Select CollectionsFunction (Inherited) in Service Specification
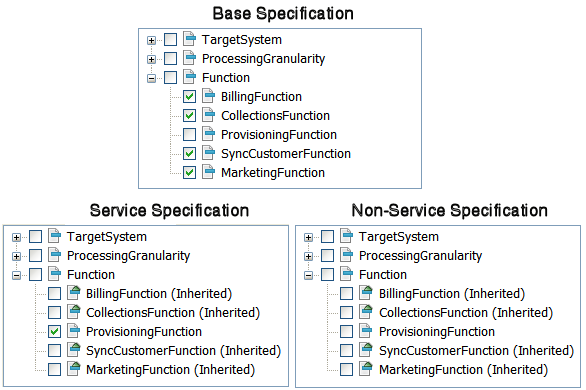This screenshot has width=586, height=390. click(x=173, y=313)
